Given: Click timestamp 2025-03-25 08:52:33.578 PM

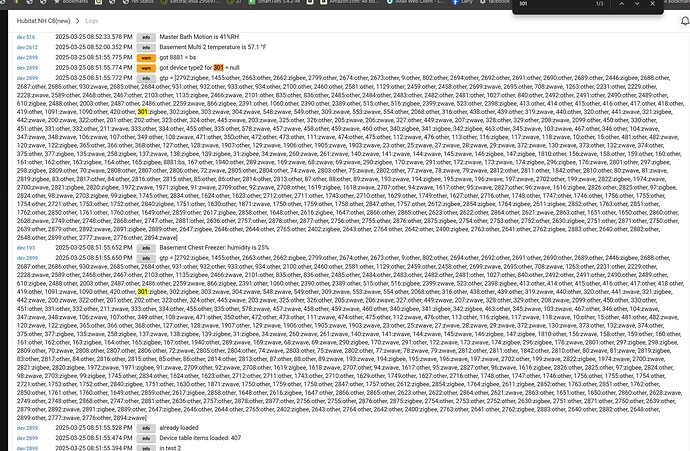Looking at the screenshot, I should click(x=94, y=37).
